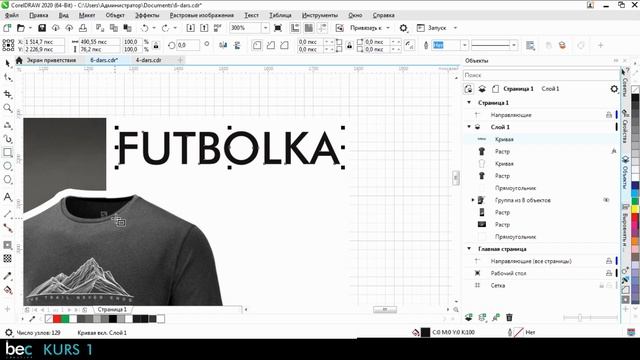
Task: Open the outline width dropdown
Action: pos(464,45)
